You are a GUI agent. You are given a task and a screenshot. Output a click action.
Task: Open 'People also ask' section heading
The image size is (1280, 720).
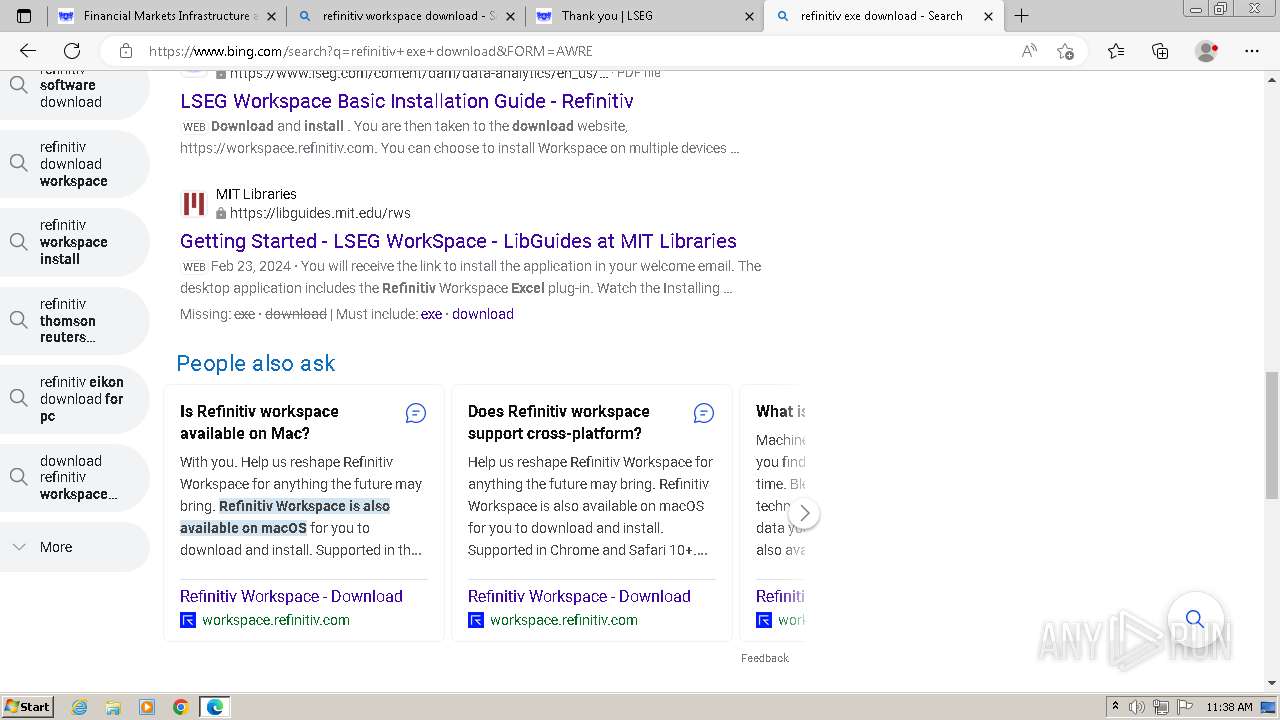coord(256,363)
